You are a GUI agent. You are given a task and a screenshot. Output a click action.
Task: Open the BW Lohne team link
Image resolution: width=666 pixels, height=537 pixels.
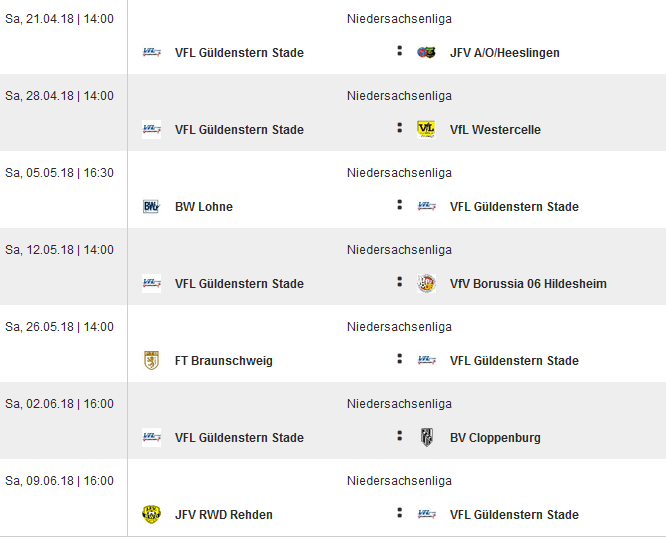204,206
